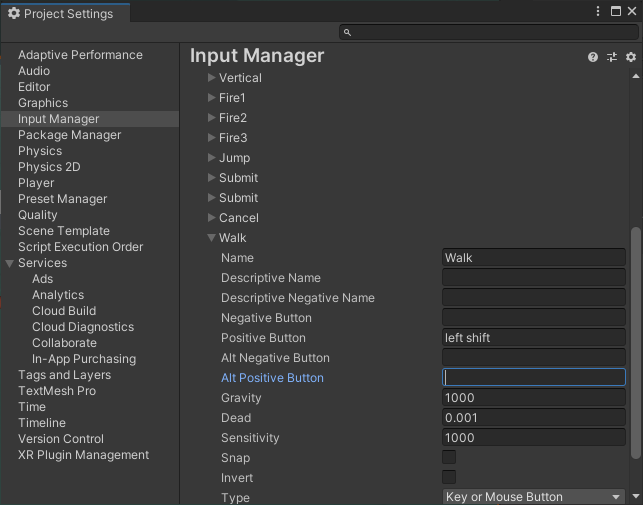
Task: Maximize the Project Settings window
Action: (616, 11)
